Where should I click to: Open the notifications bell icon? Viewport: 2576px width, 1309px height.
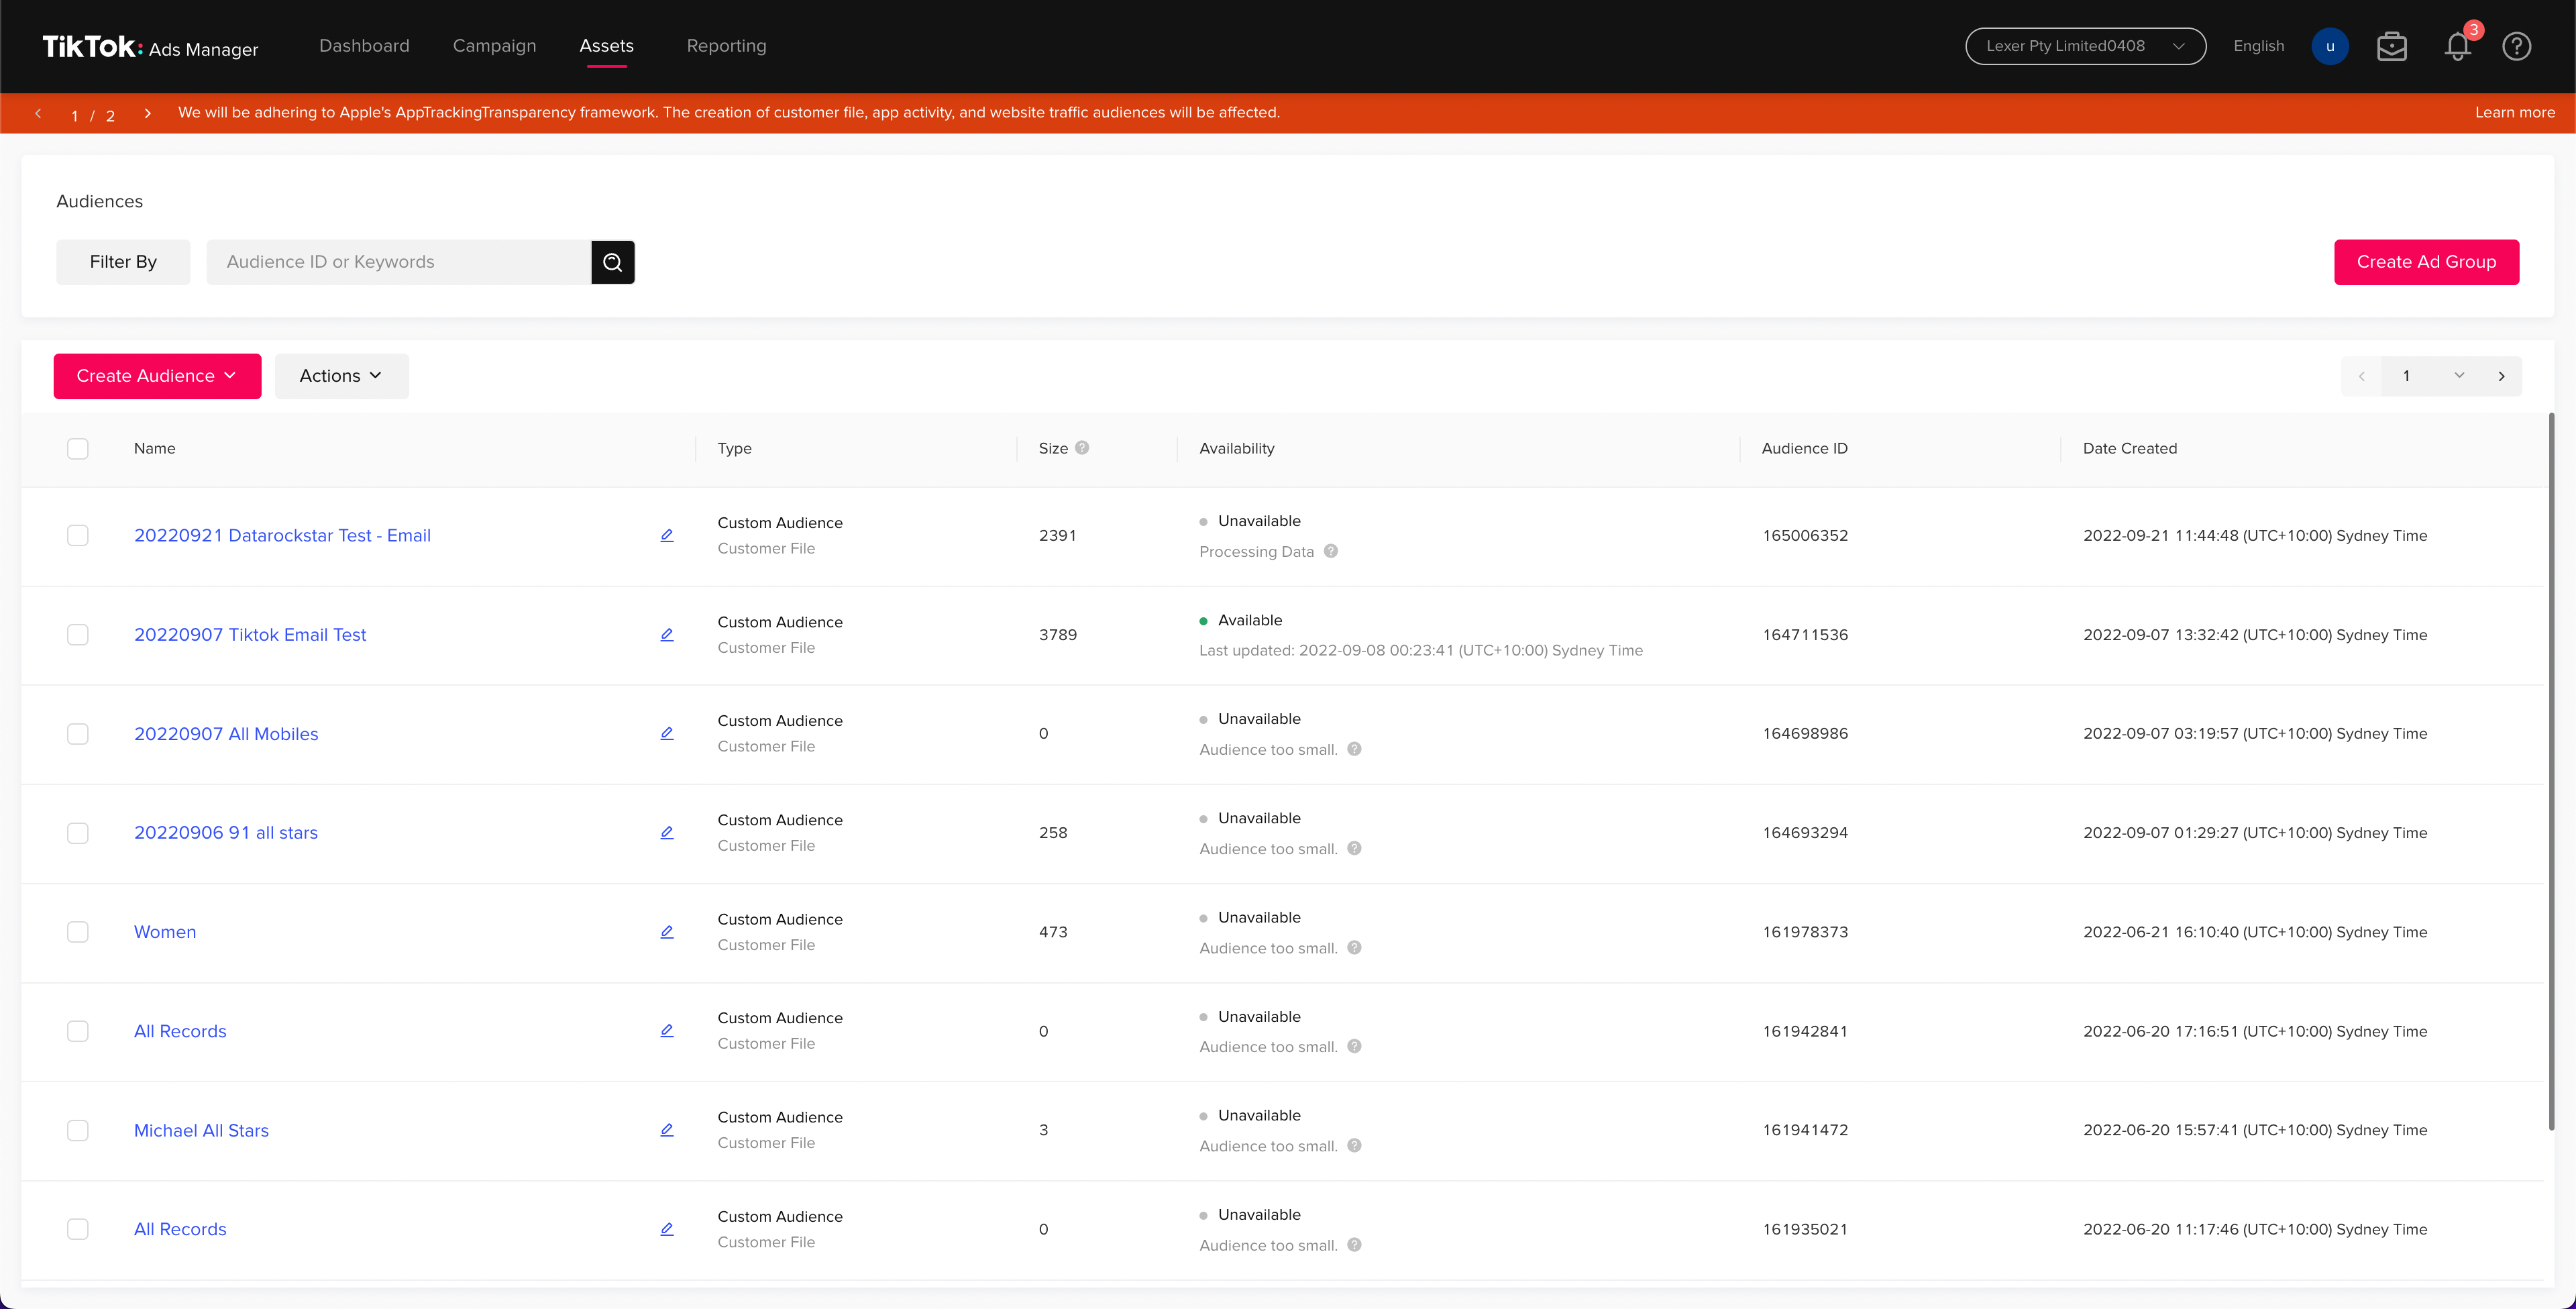(2457, 46)
